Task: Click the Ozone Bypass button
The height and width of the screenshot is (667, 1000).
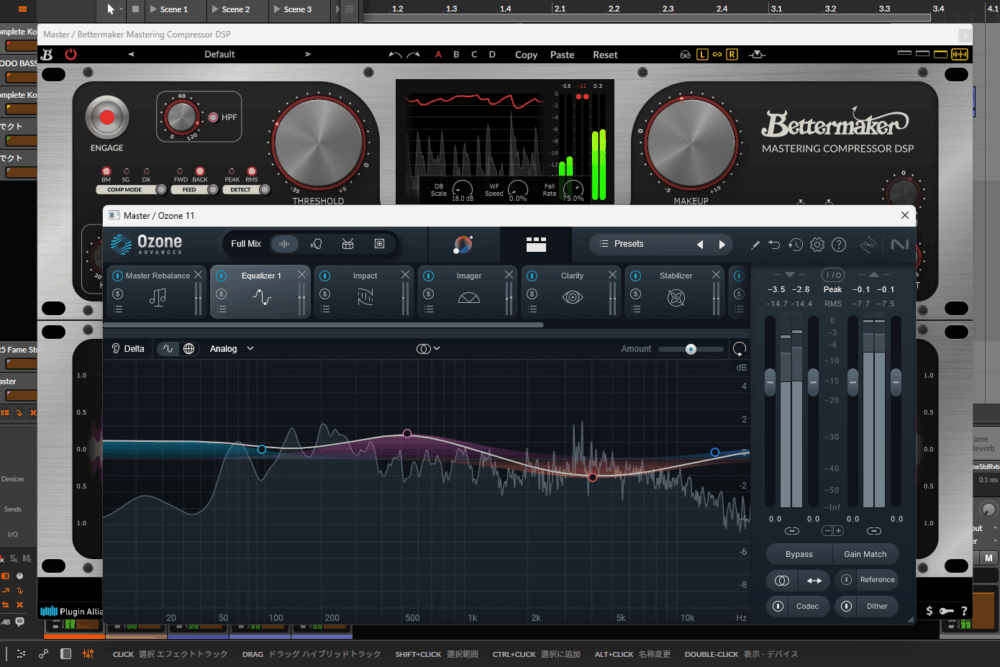Action: click(x=799, y=554)
